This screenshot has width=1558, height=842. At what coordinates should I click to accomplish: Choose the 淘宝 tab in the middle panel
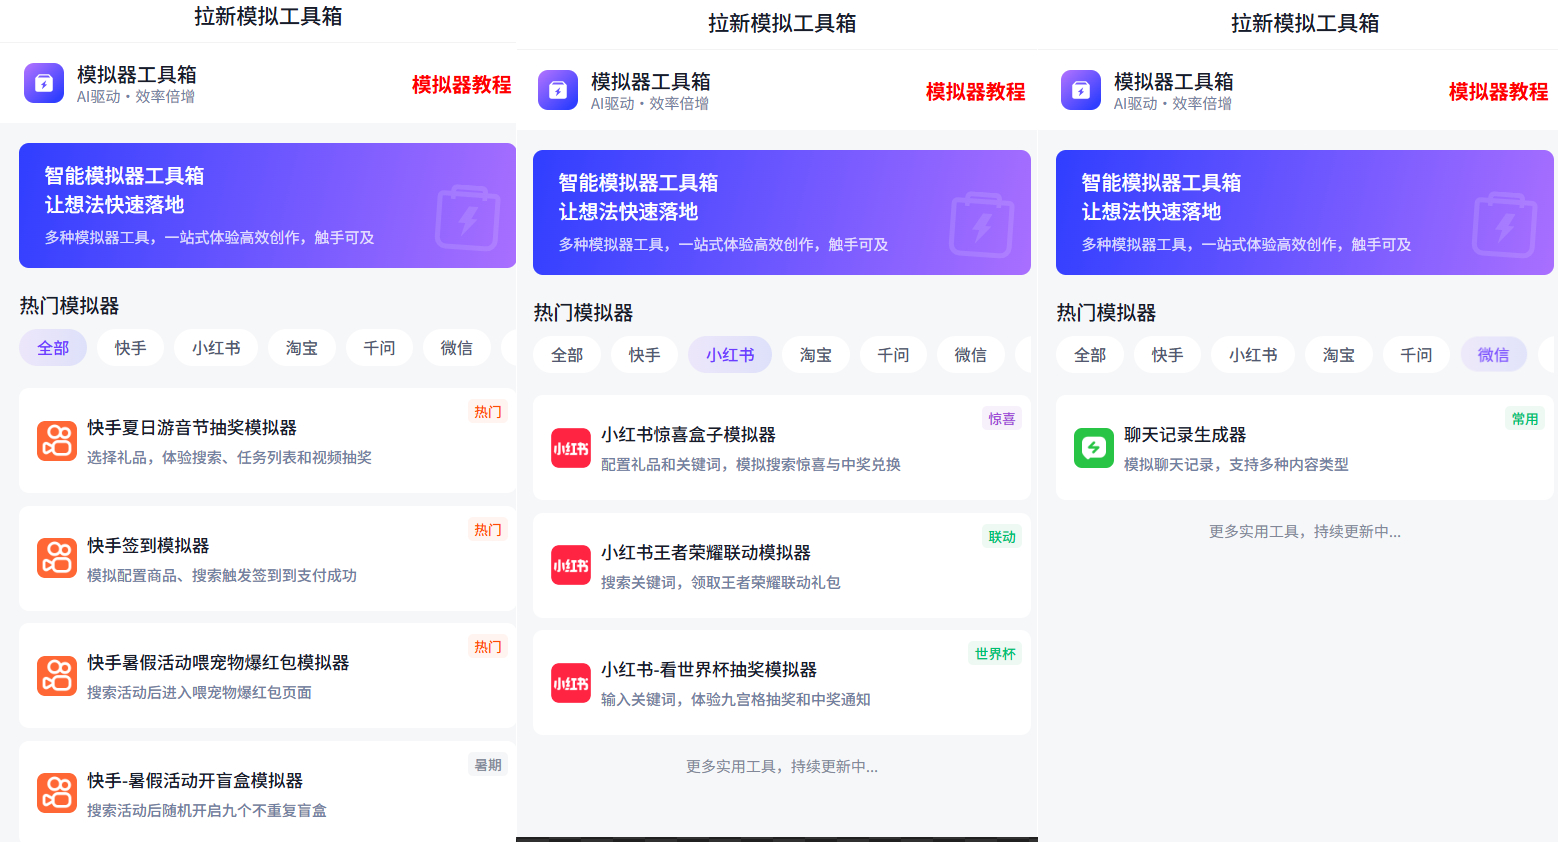tap(816, 355)
